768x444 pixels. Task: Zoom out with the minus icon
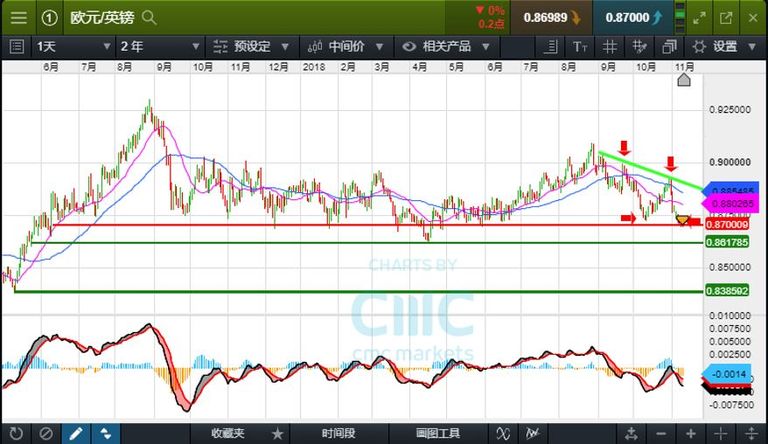[661, 433]
